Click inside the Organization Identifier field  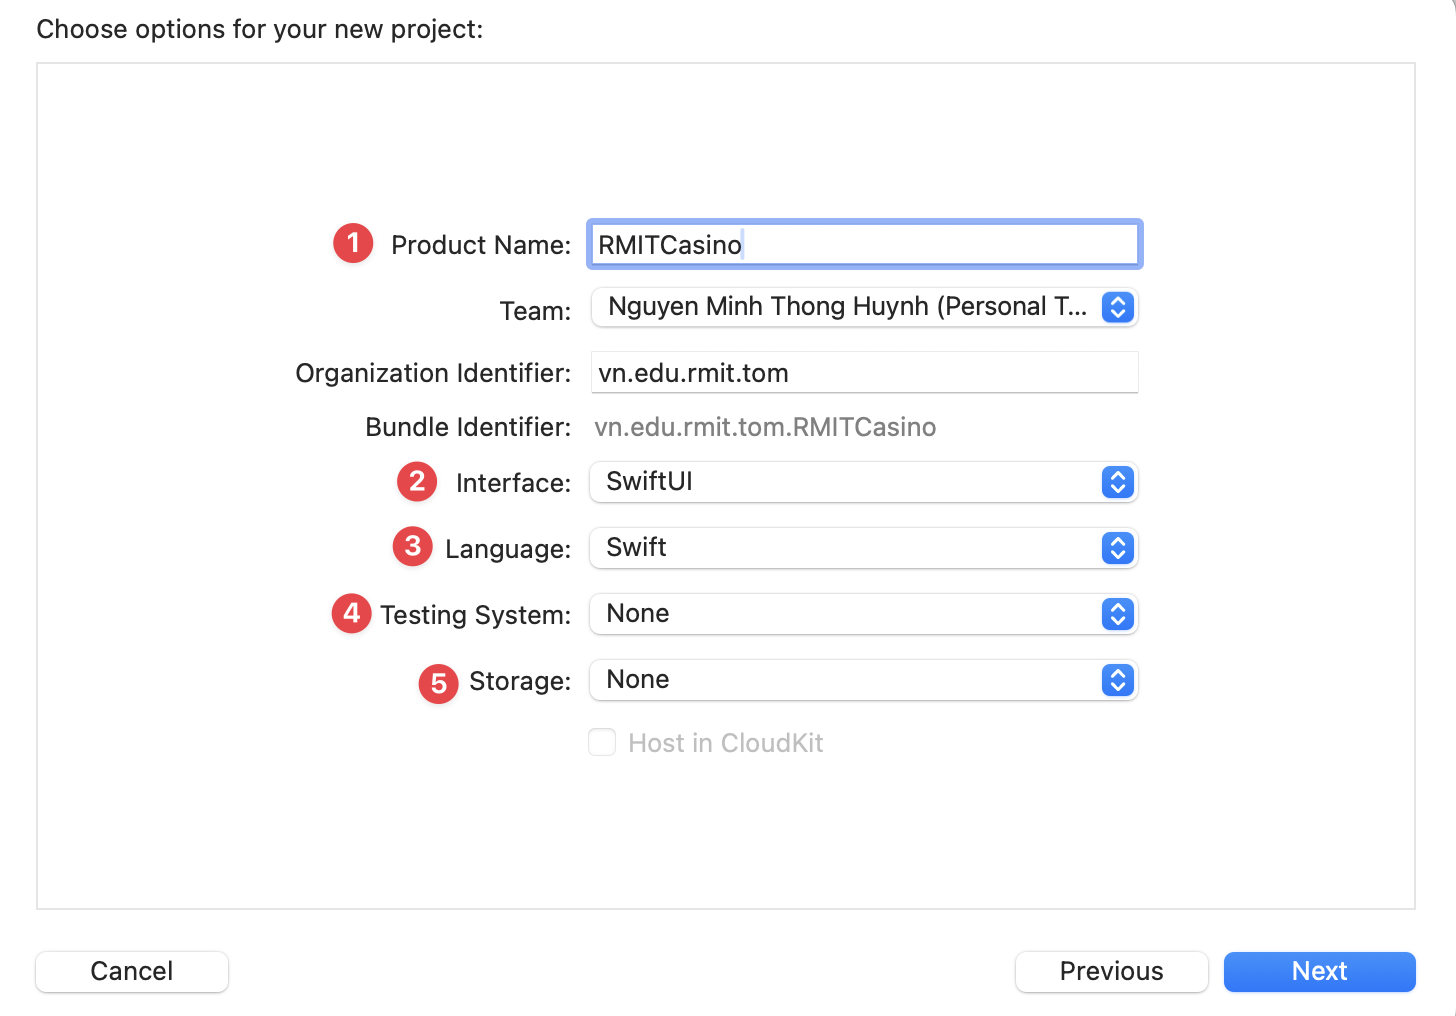coord(863,372)
